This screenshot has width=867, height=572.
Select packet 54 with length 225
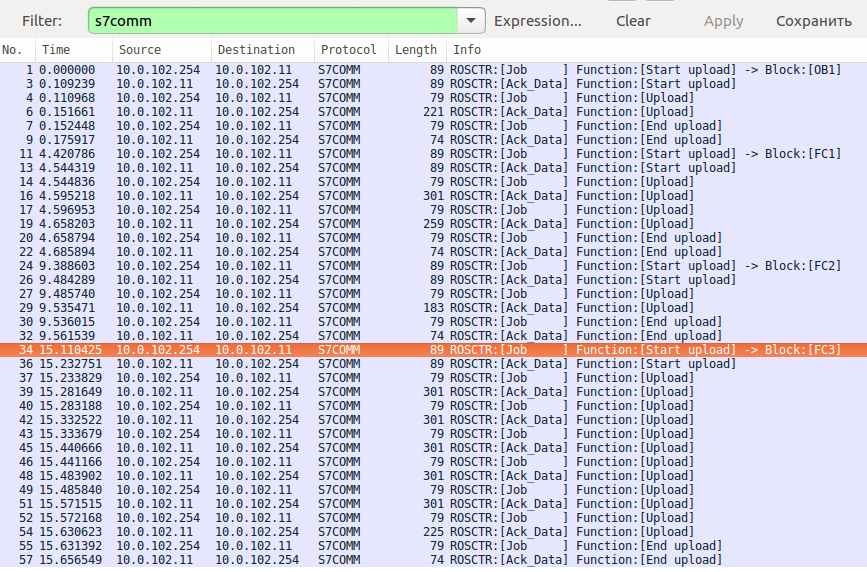[x=434, y=532]
